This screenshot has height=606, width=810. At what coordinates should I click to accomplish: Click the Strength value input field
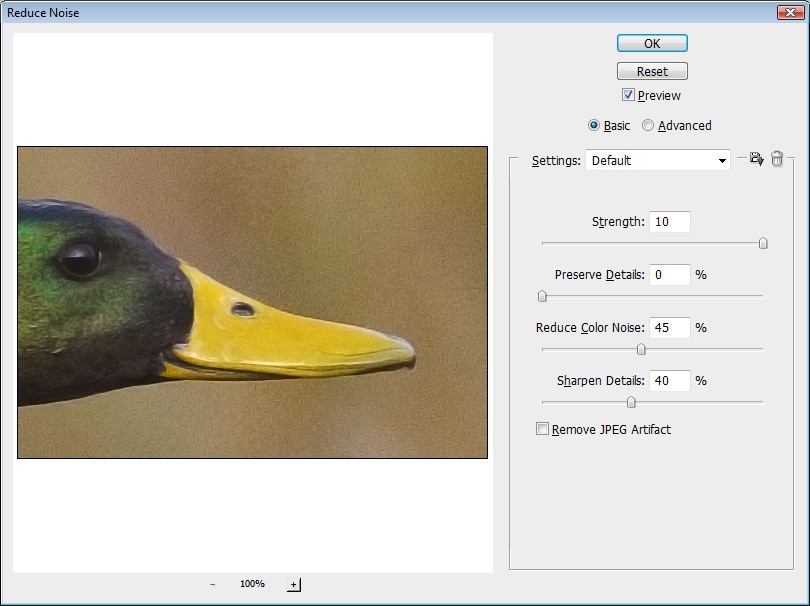click(669, 222)
